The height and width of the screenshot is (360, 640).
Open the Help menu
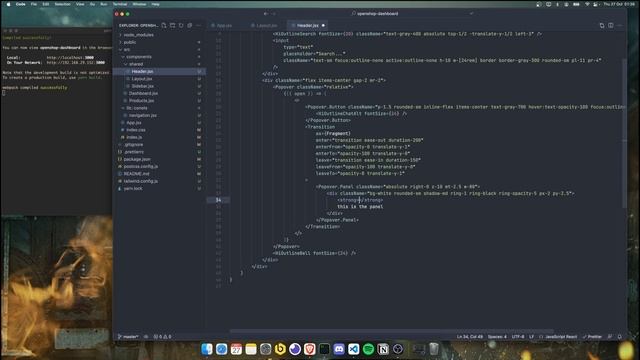(156, 4)
